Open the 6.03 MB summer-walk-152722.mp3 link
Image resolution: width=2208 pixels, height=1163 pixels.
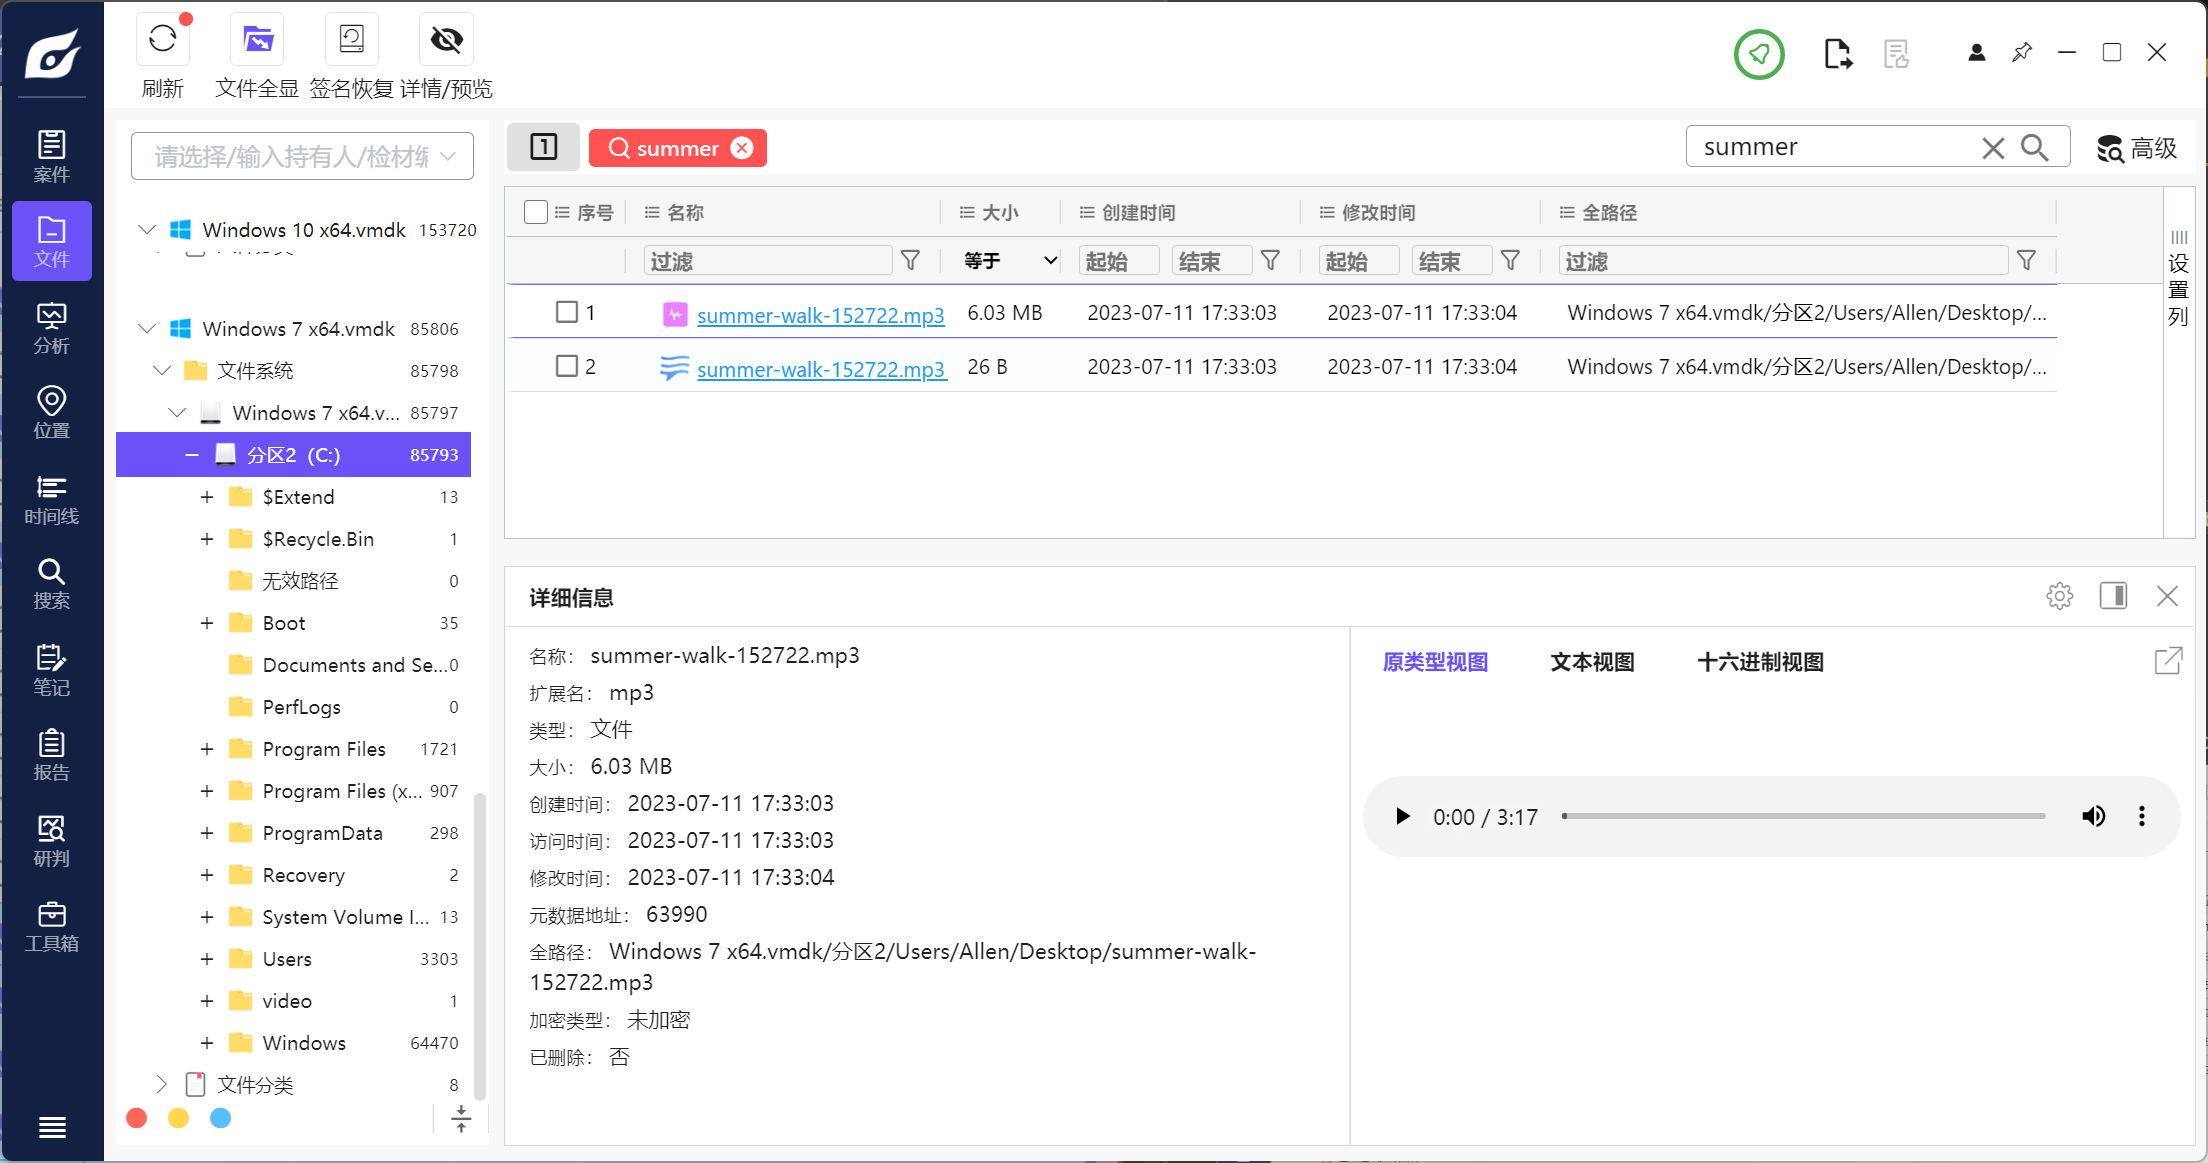pyautogui.click(x=820, y=315)
